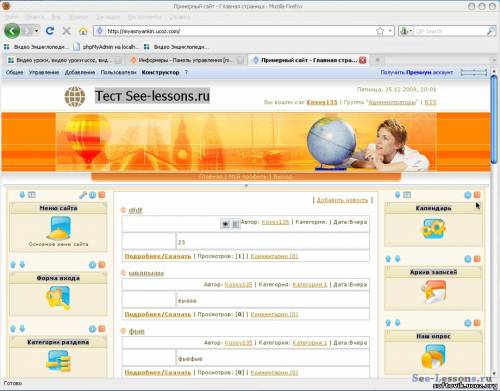
Task: Reload the page with the refresh icon
Action: coord(50,31)
